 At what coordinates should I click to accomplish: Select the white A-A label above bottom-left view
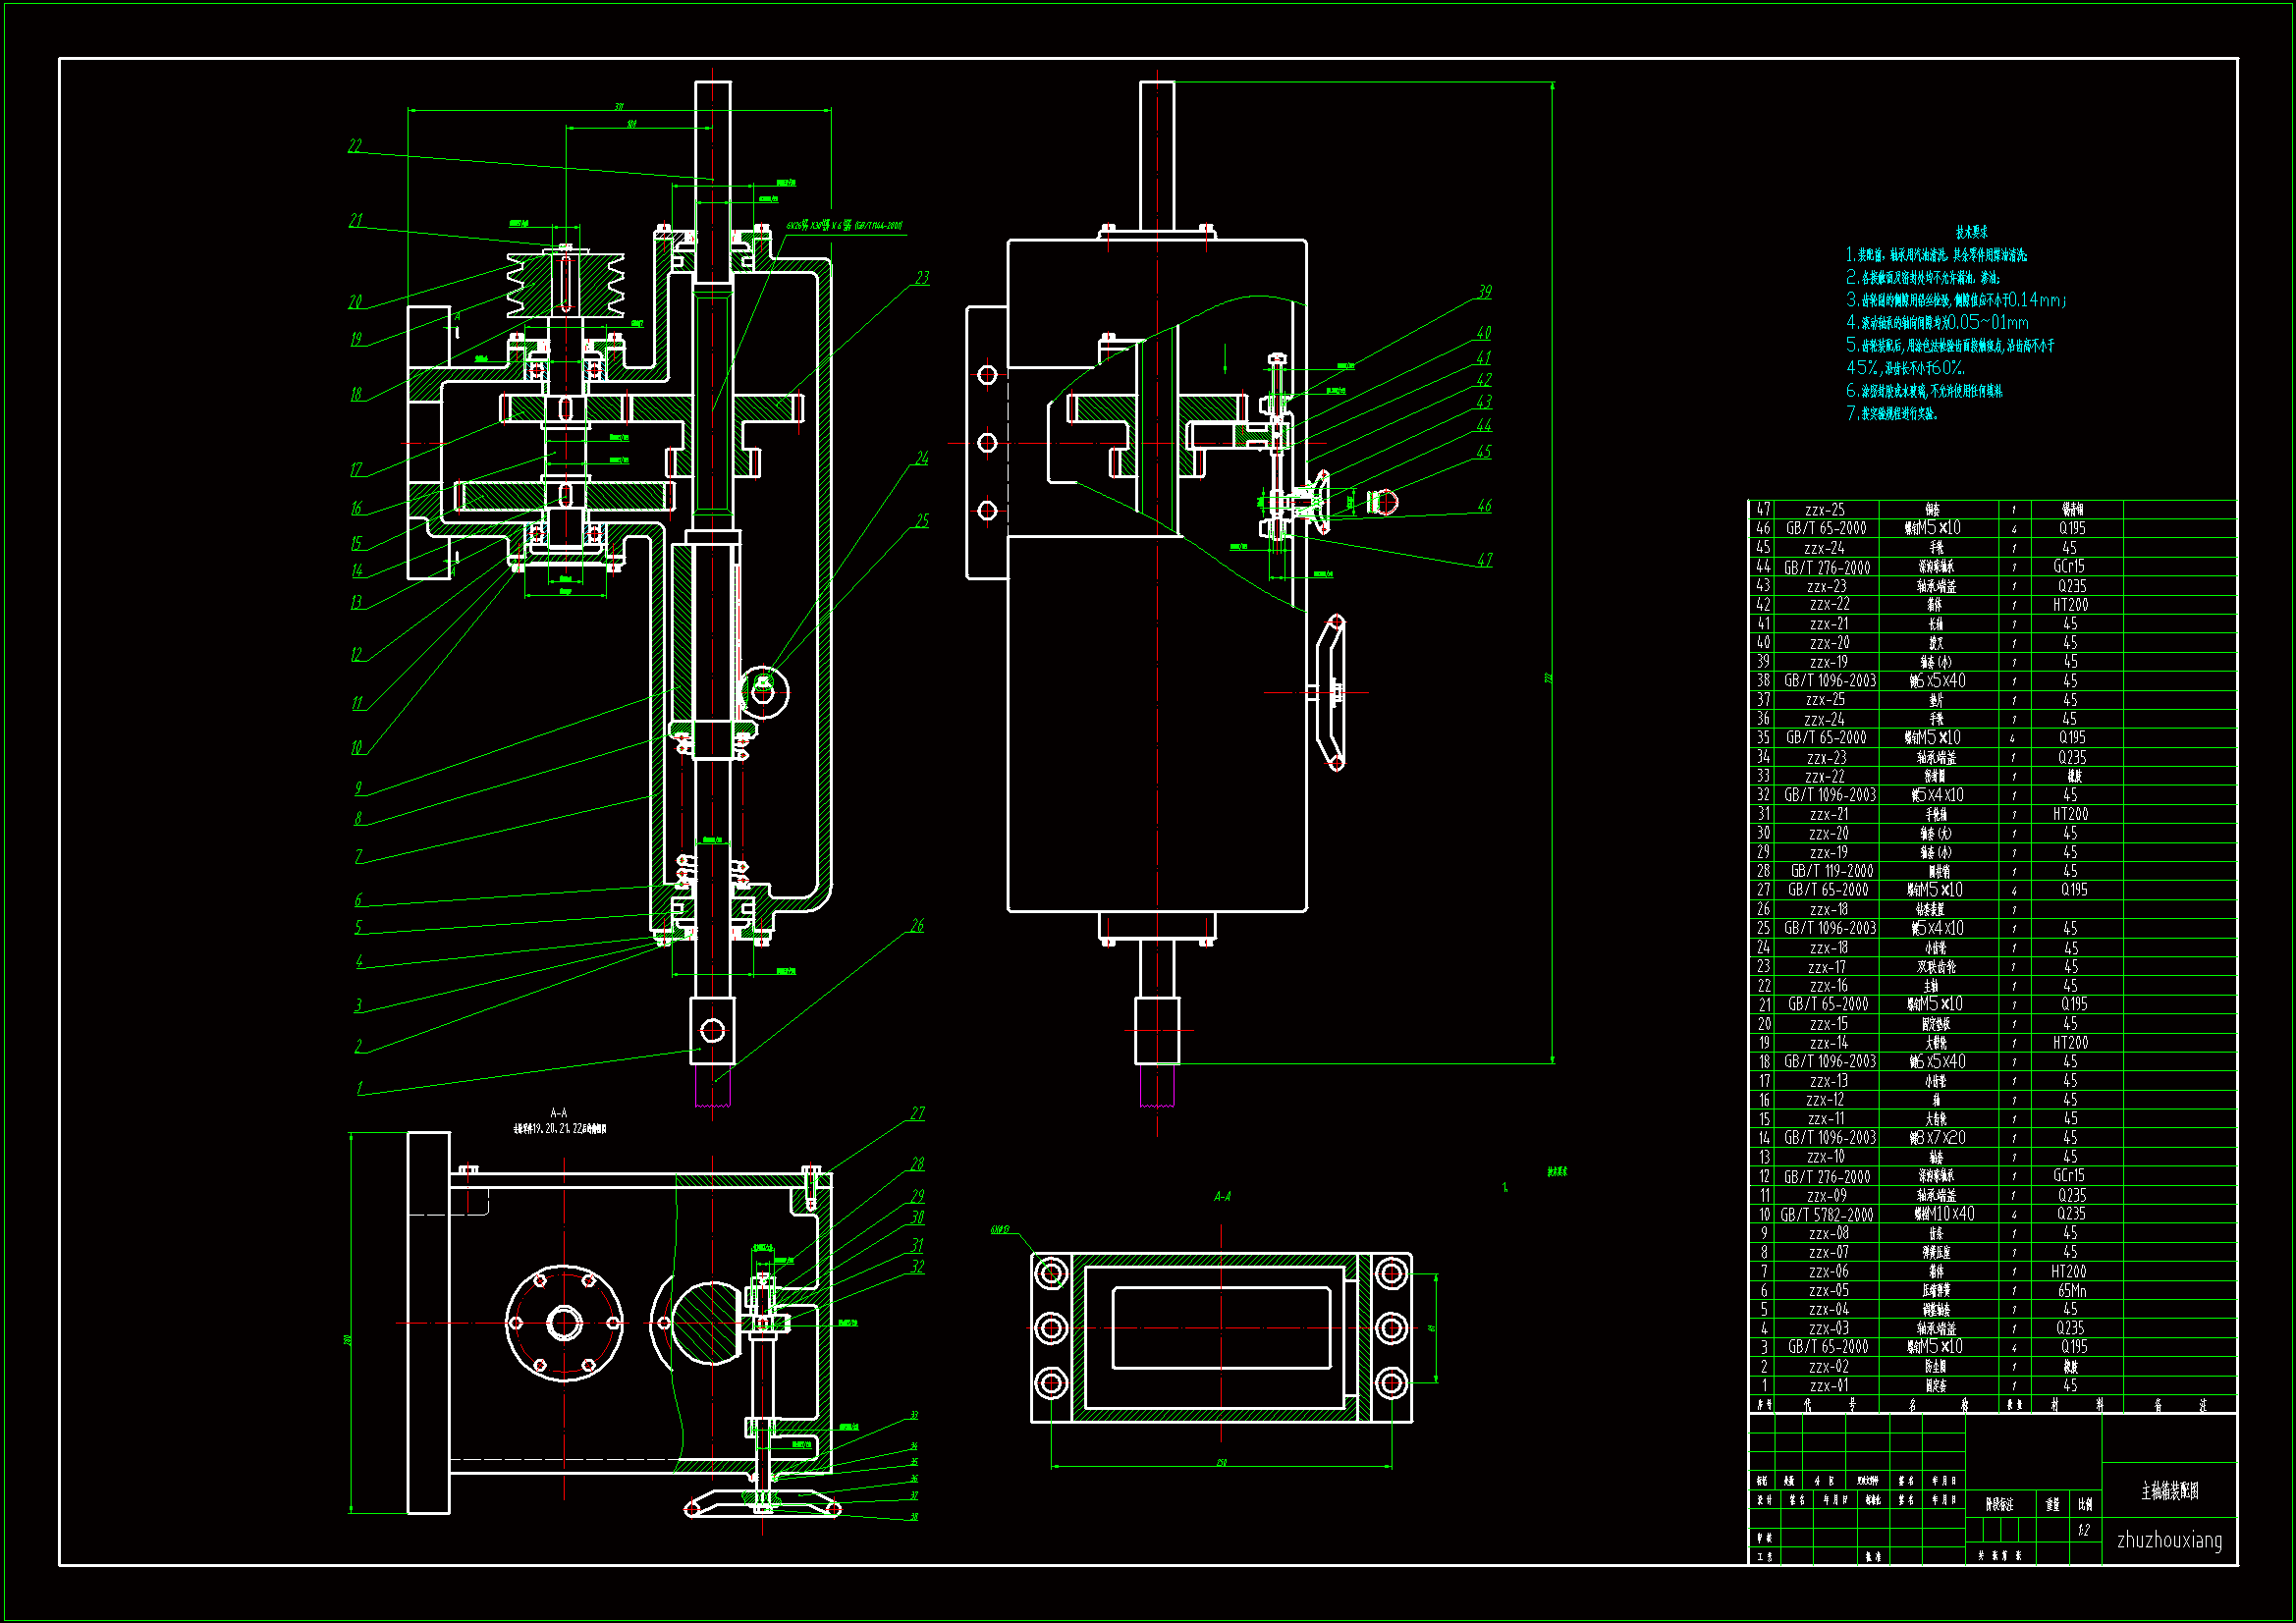coord(558,1112)
